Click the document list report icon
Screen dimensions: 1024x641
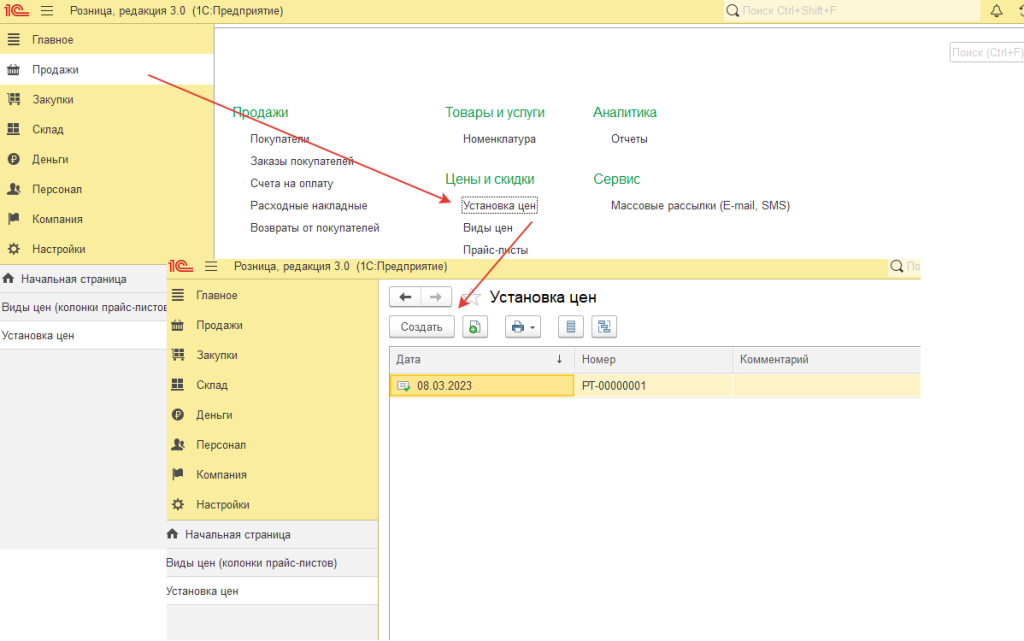point(571,327)
